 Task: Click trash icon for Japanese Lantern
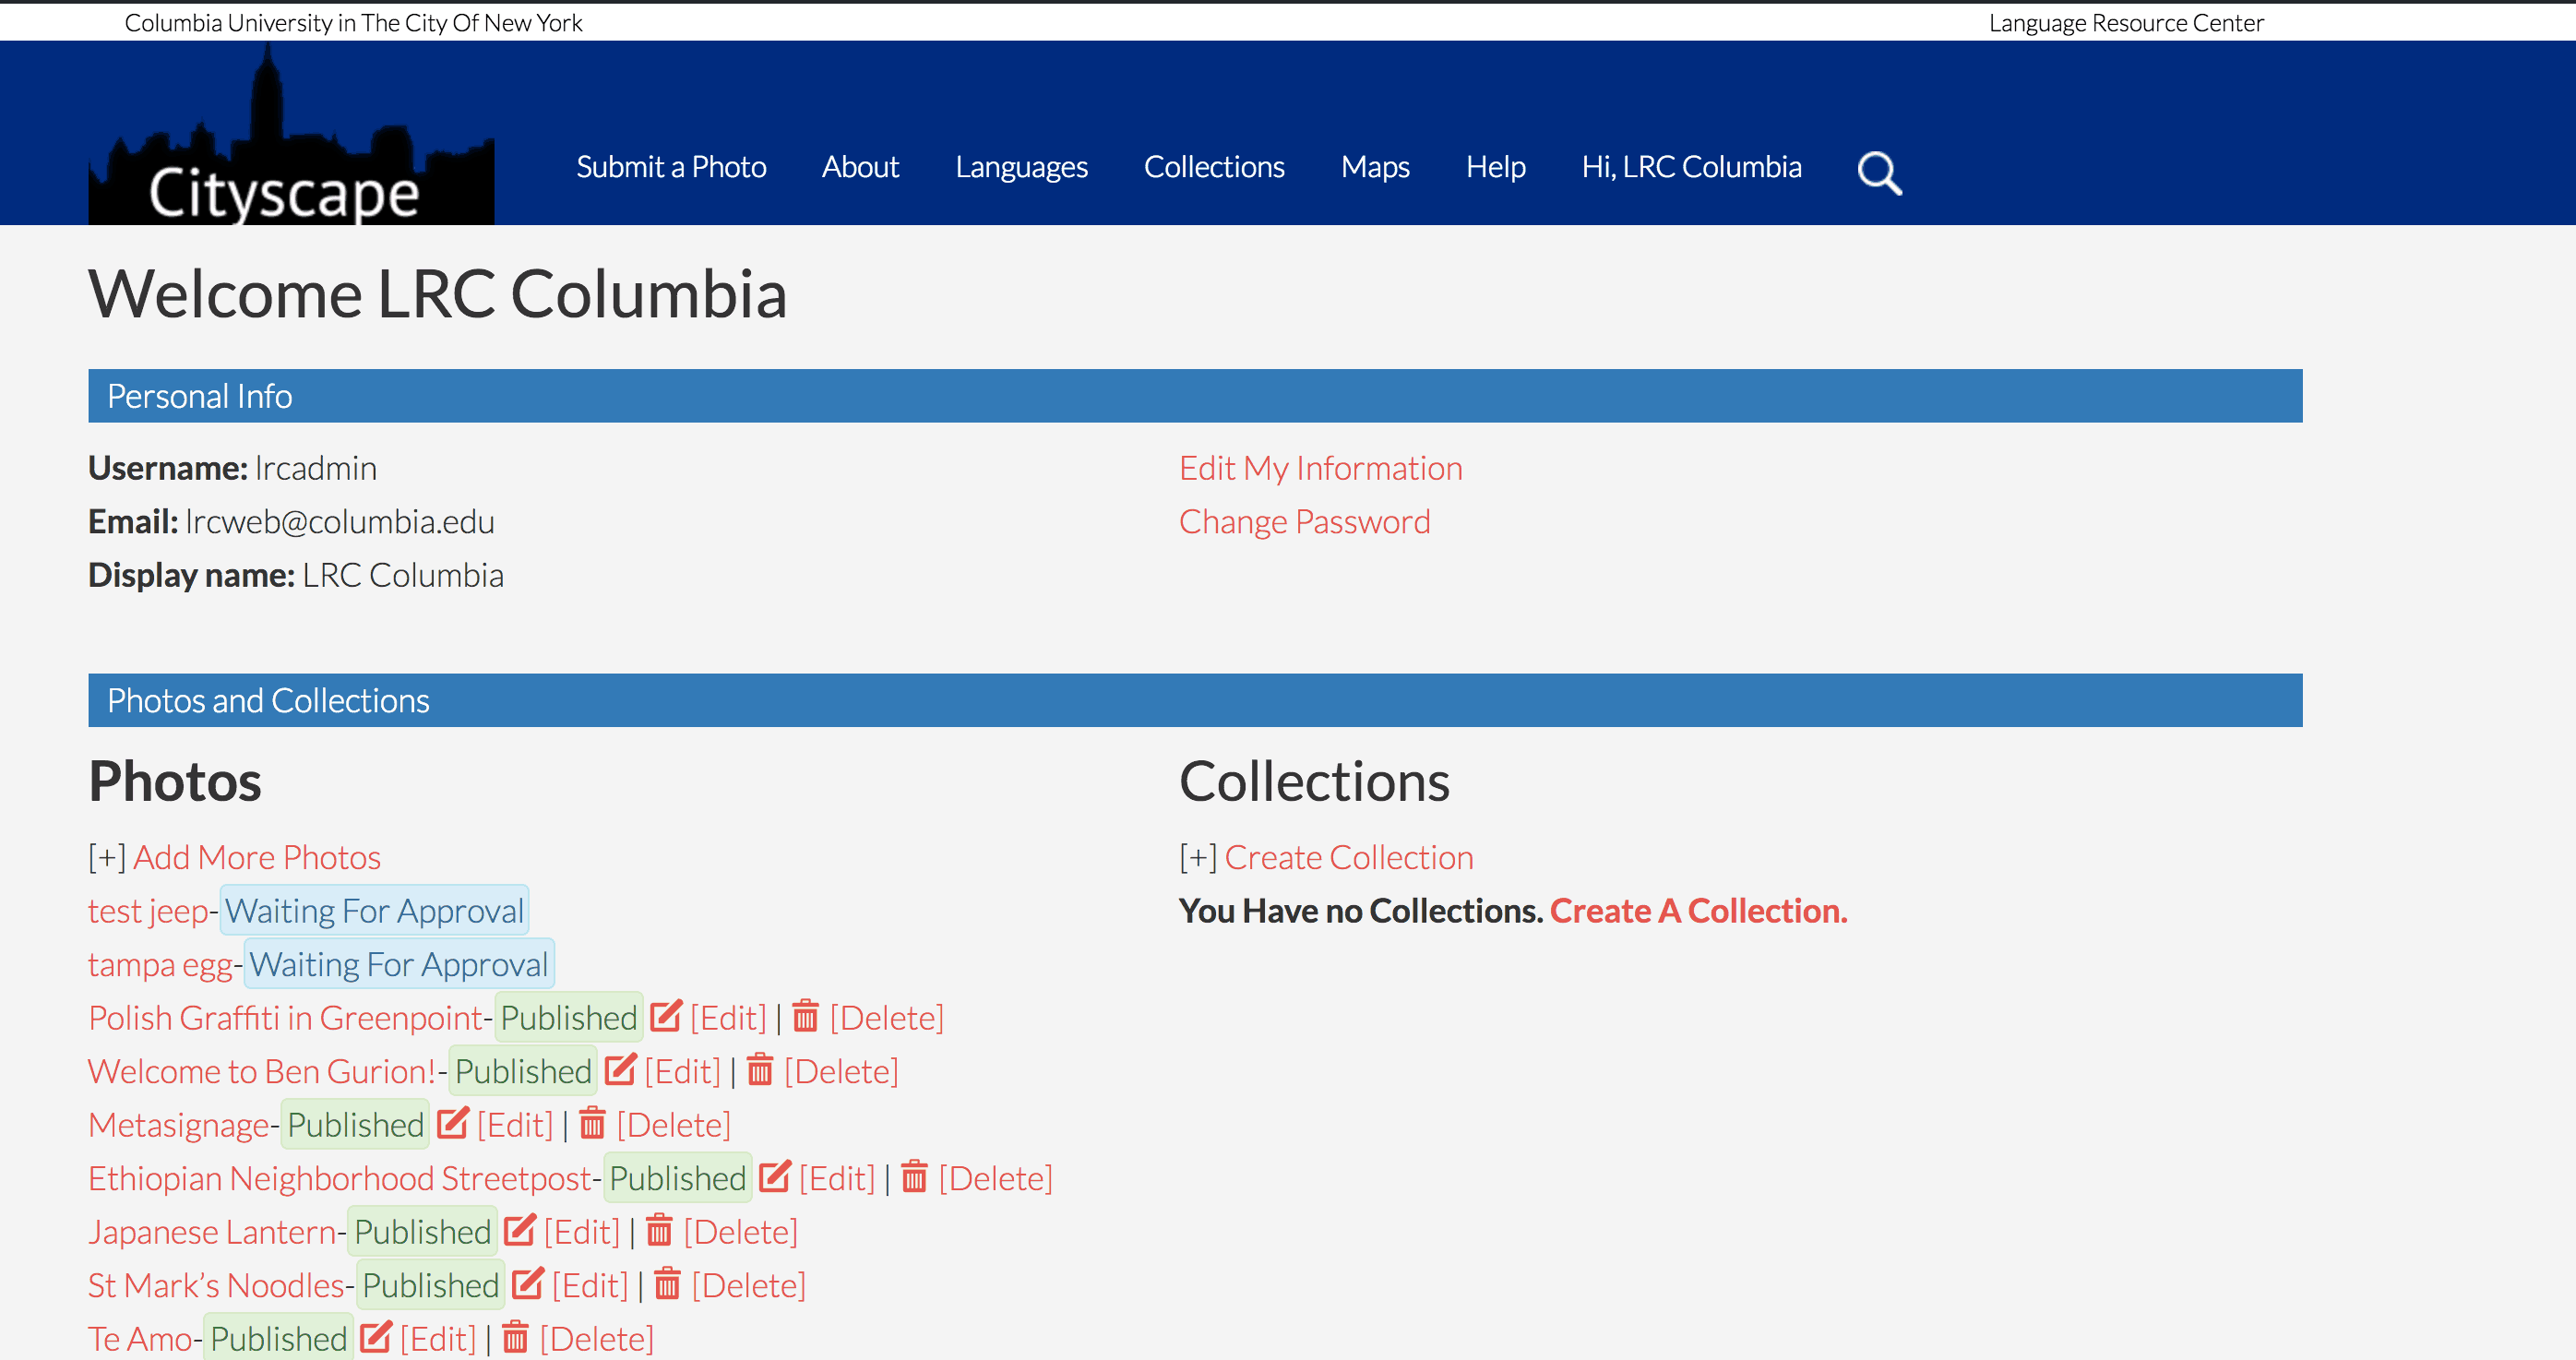659,1230
